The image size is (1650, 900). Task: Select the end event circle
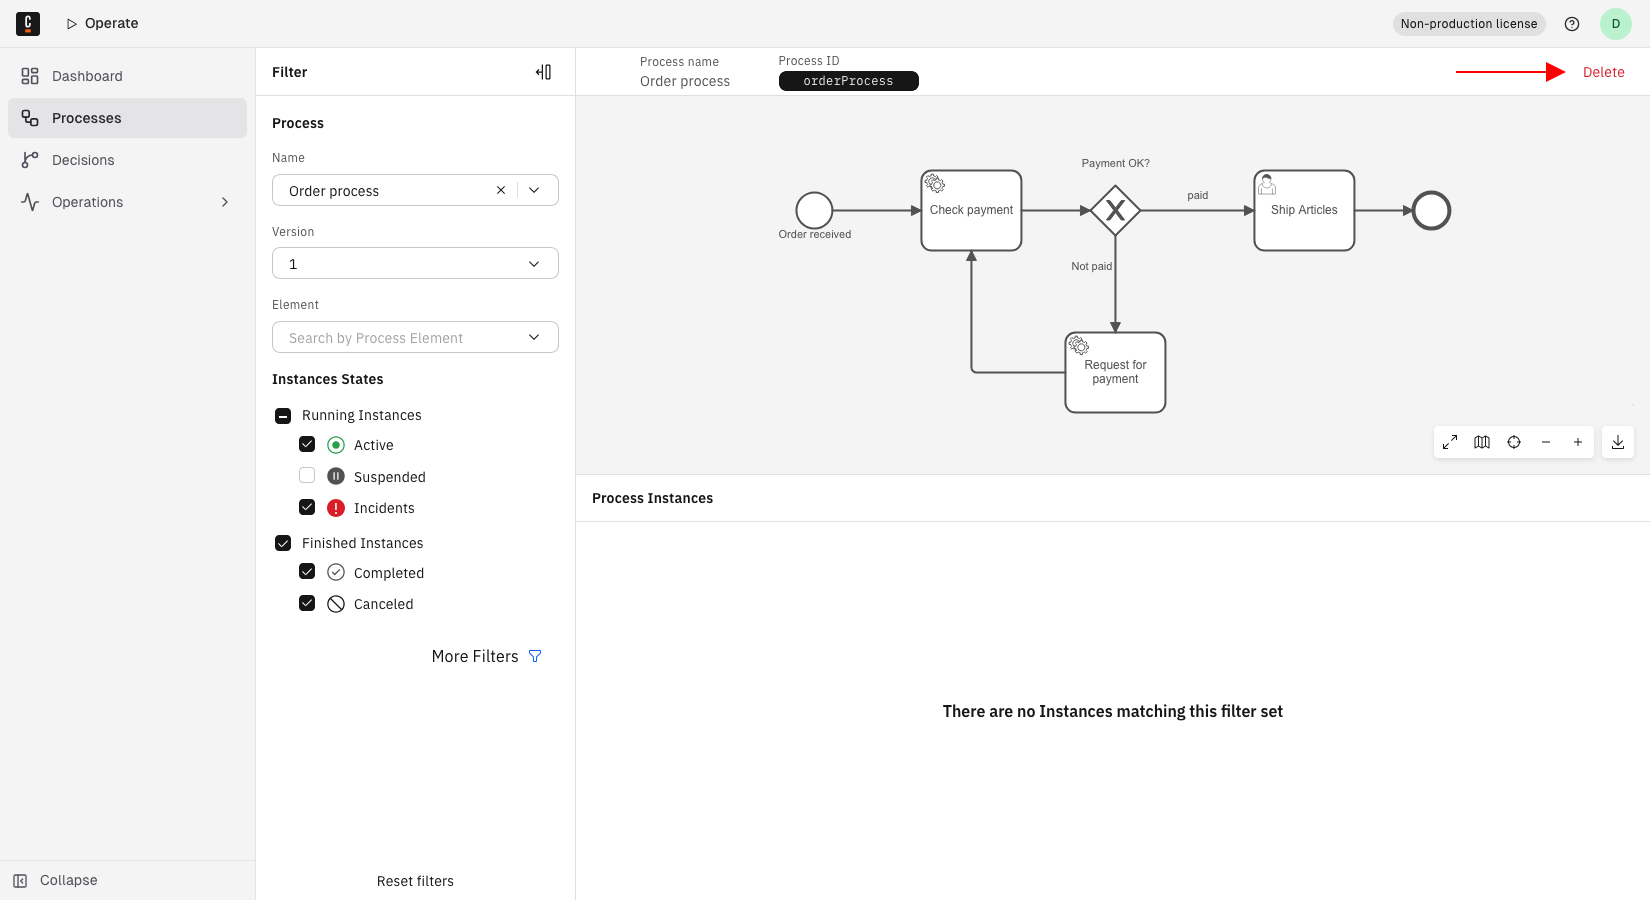(x=1431, y=210)
